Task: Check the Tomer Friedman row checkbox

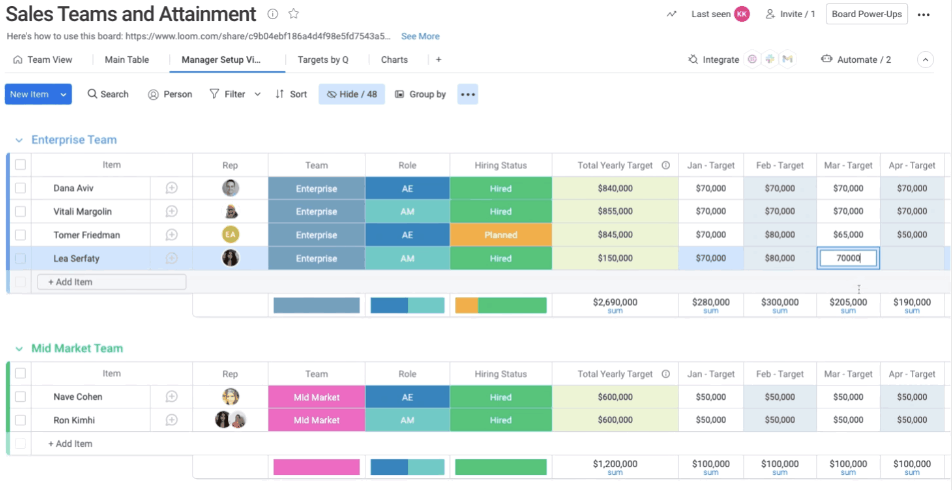Action: [x=21, y=234]
